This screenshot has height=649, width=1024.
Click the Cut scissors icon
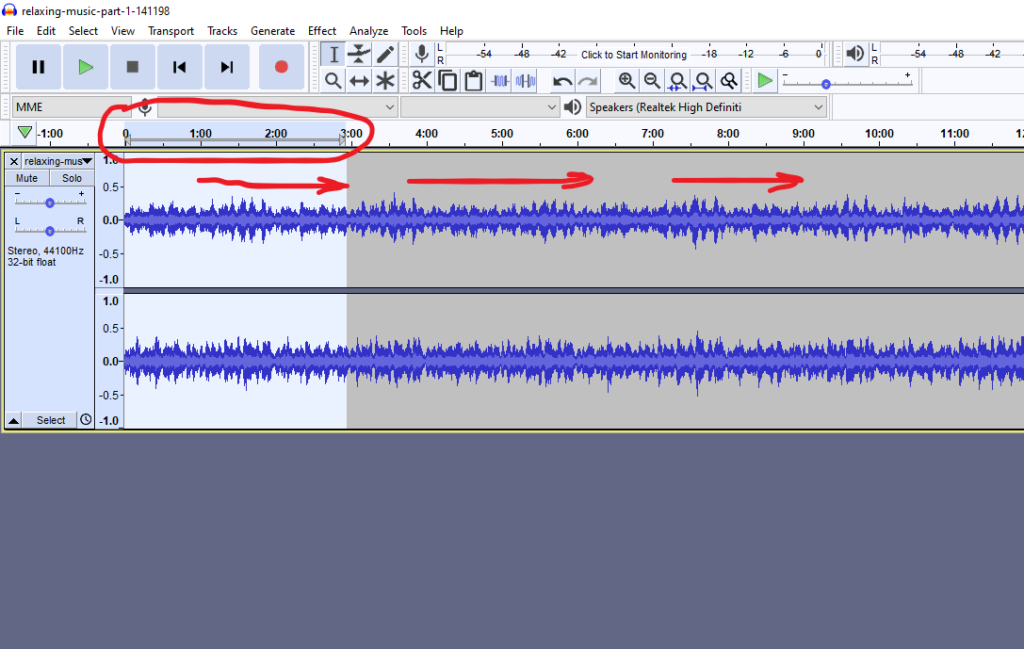pos(421,81)
